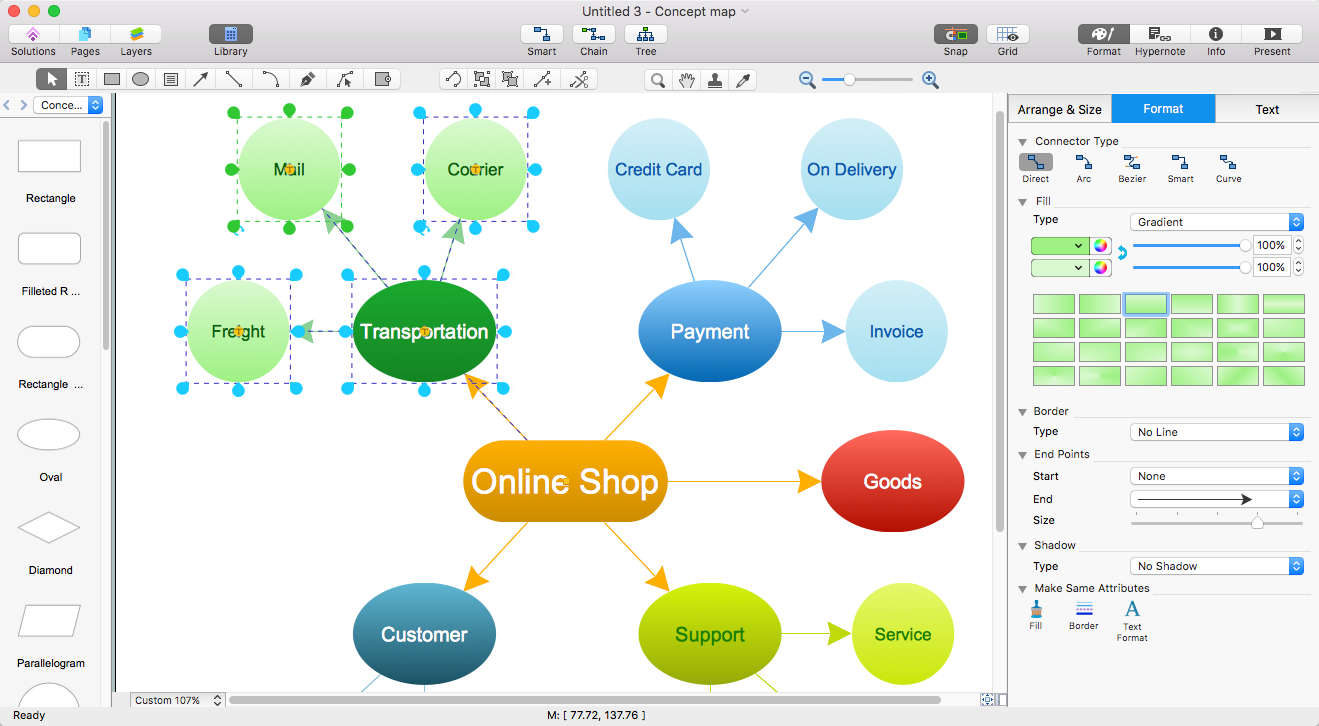Select the stamp tool
The height and width of the screenshot is (726, 1319).
coord(714,80)
